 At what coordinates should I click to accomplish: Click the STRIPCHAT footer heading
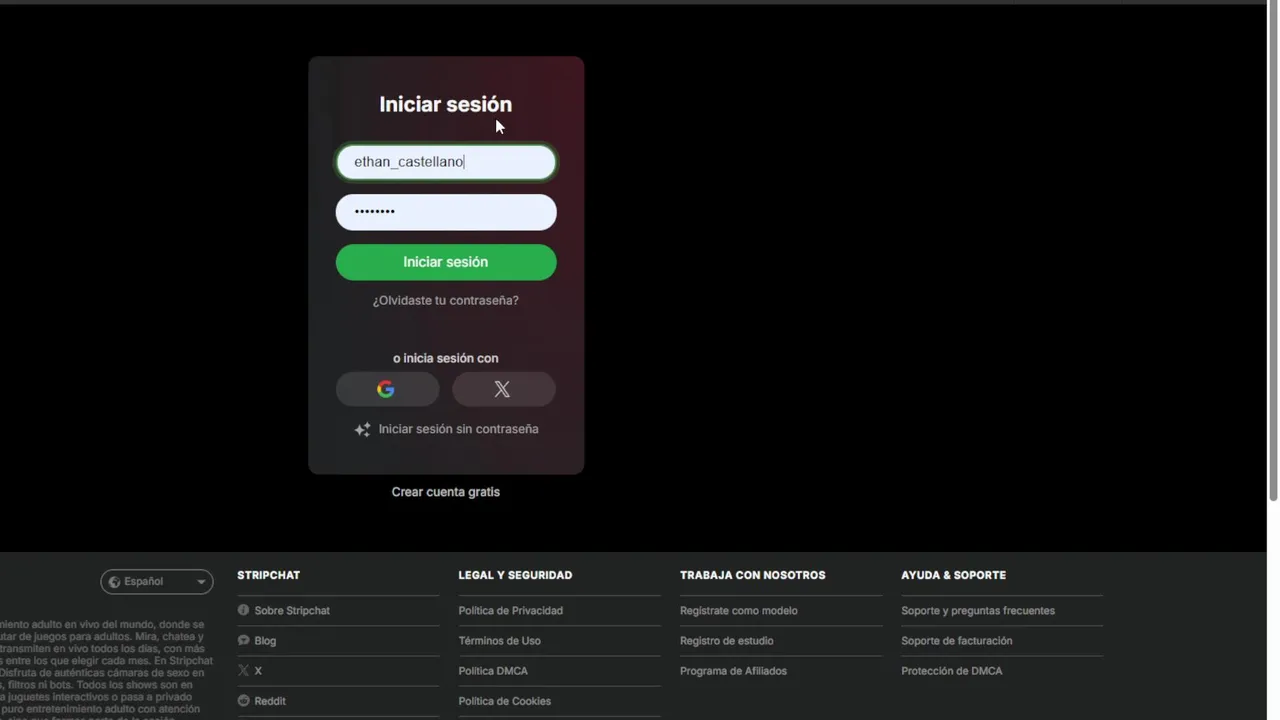269,575
